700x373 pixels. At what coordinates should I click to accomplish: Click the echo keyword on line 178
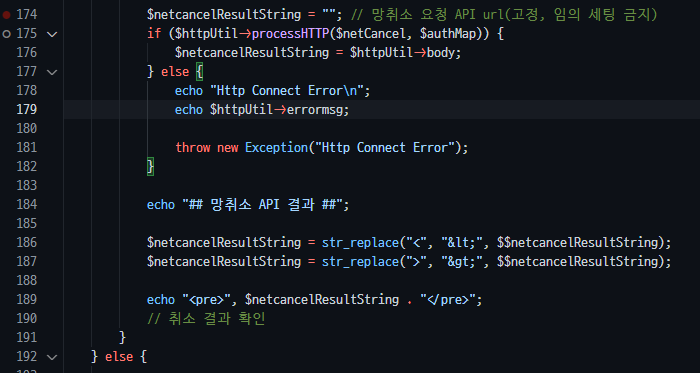[x=189, y=91]
